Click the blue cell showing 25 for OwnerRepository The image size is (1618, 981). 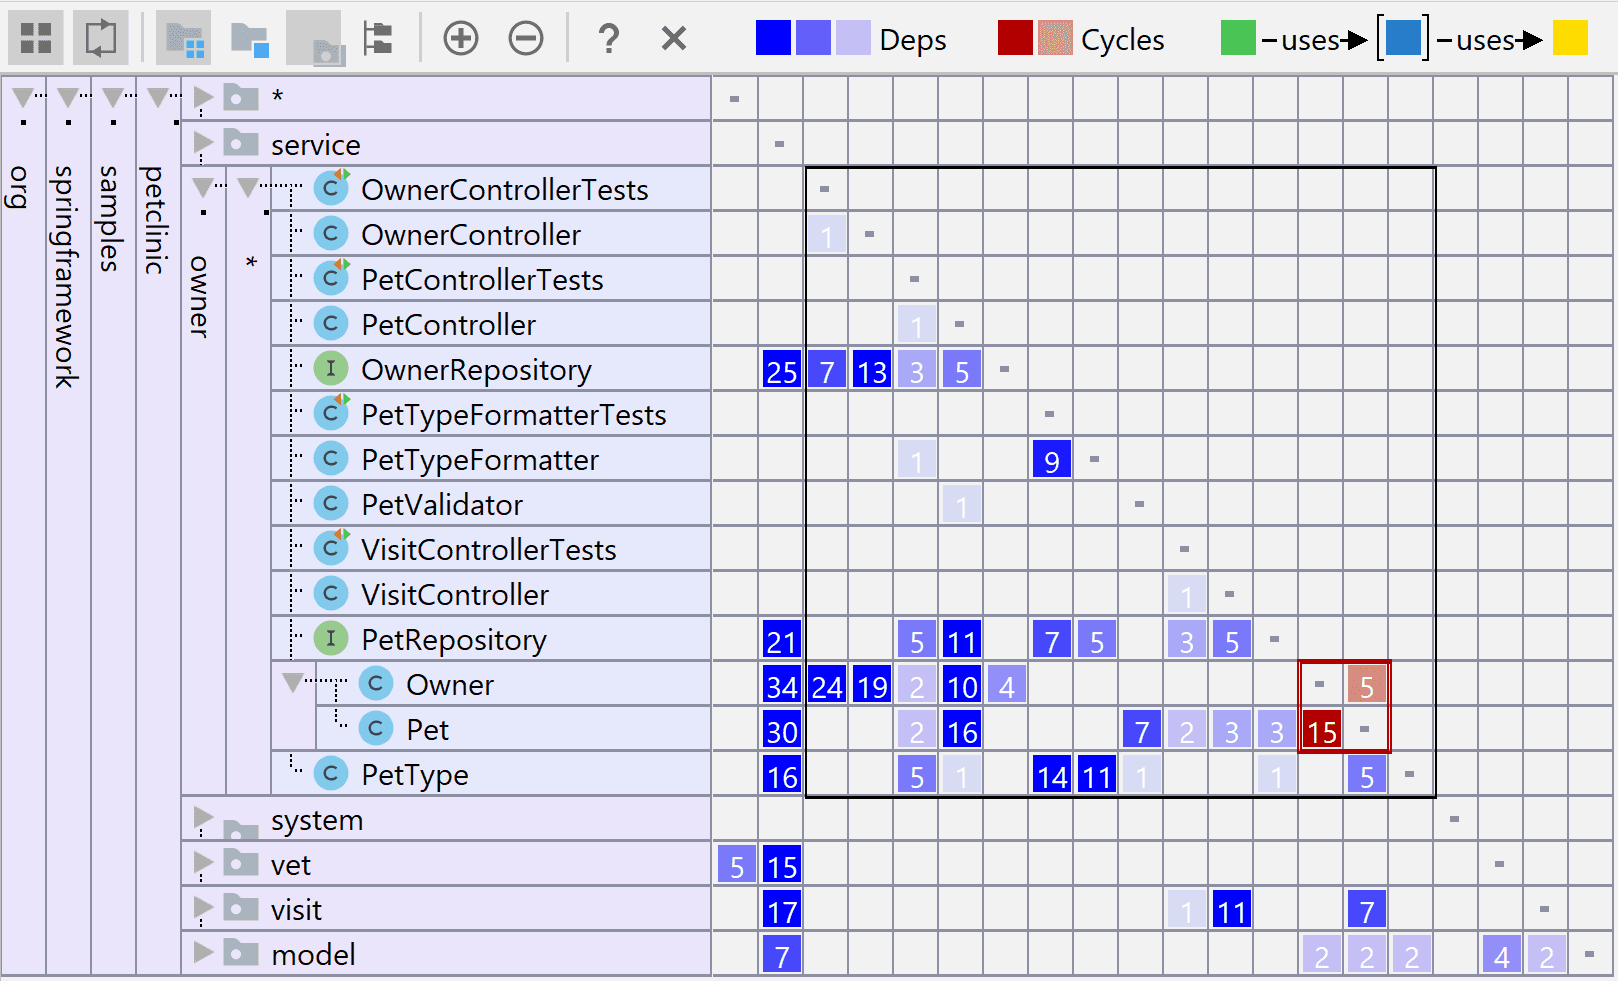781,371
